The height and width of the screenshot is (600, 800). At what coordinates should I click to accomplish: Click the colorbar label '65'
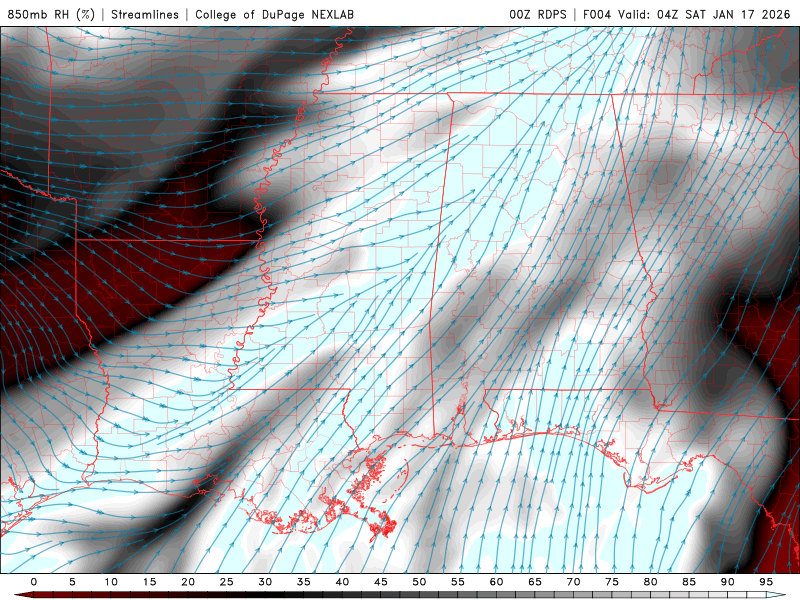(535, 582)
